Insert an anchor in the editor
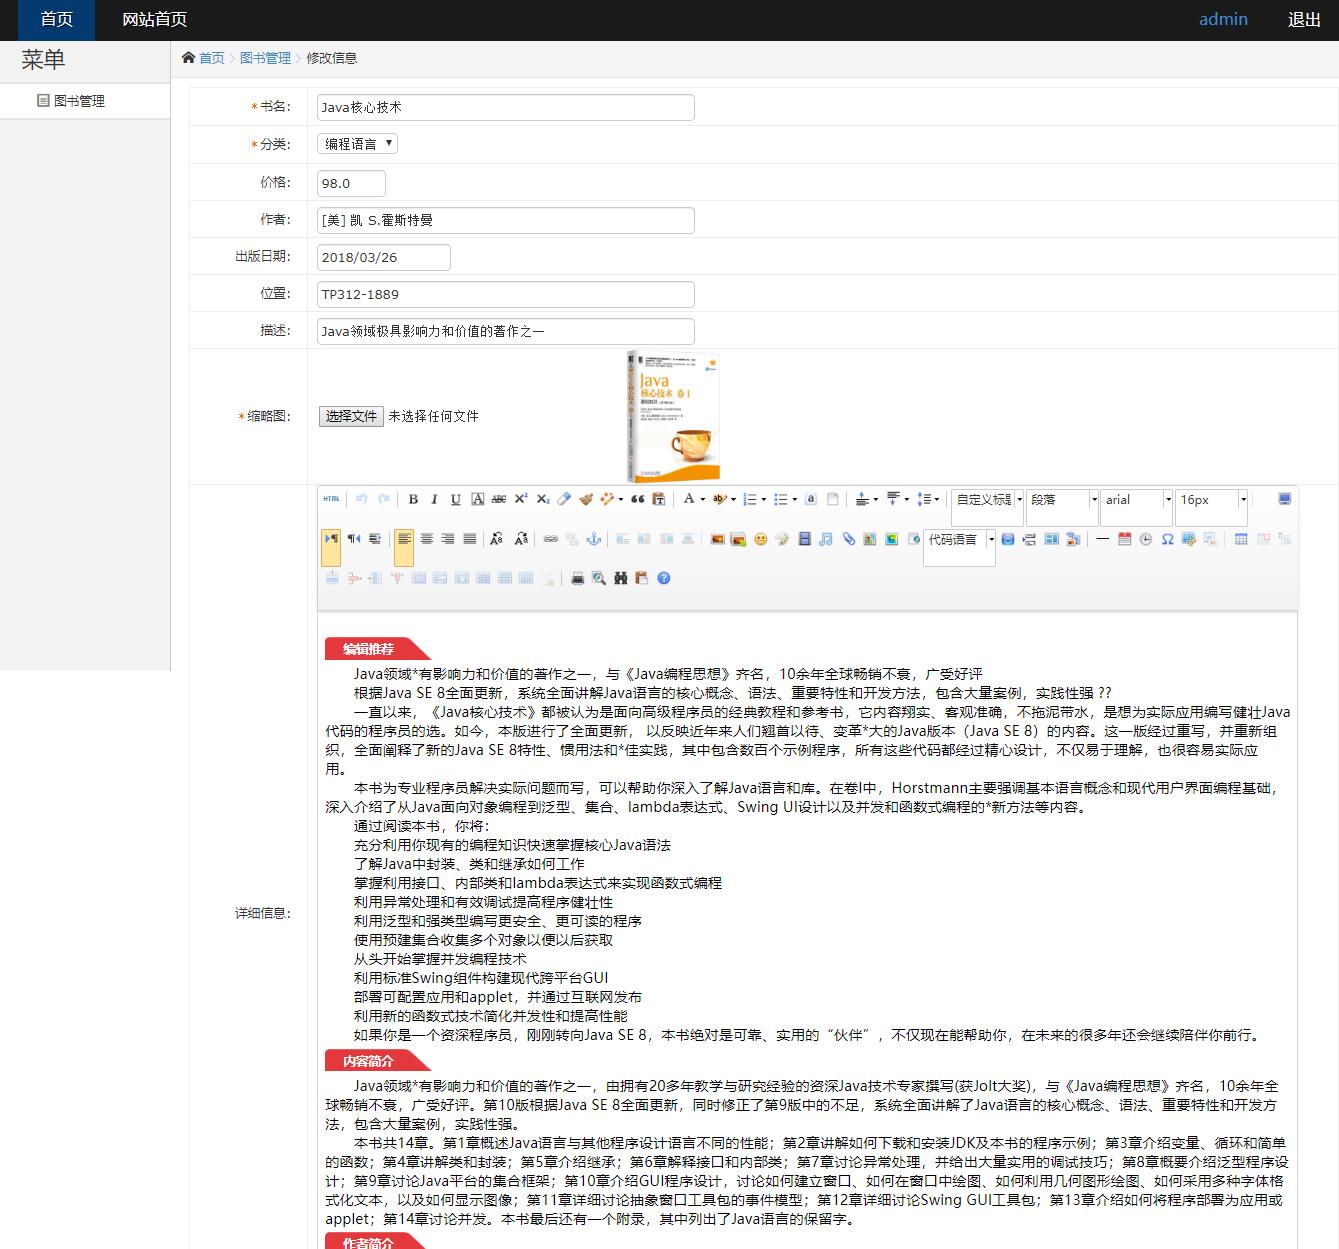 point(594,539)
